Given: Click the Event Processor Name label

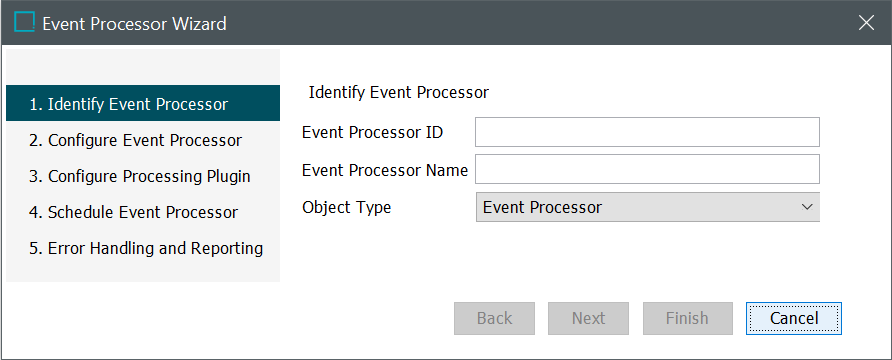Looking at the screenshot, I should click(x=385, y=169).
